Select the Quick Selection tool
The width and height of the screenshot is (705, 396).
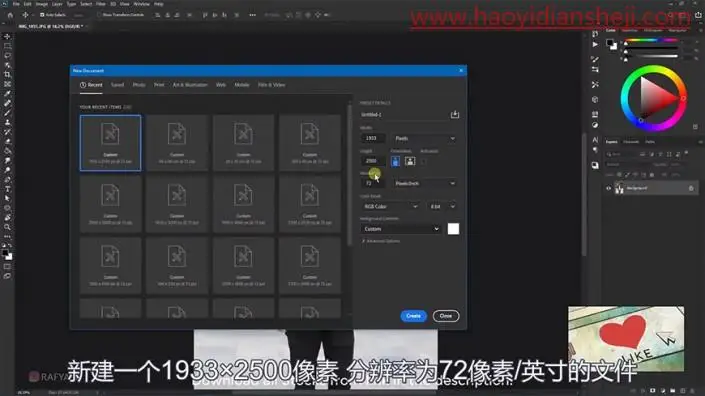tap(7, 65)
